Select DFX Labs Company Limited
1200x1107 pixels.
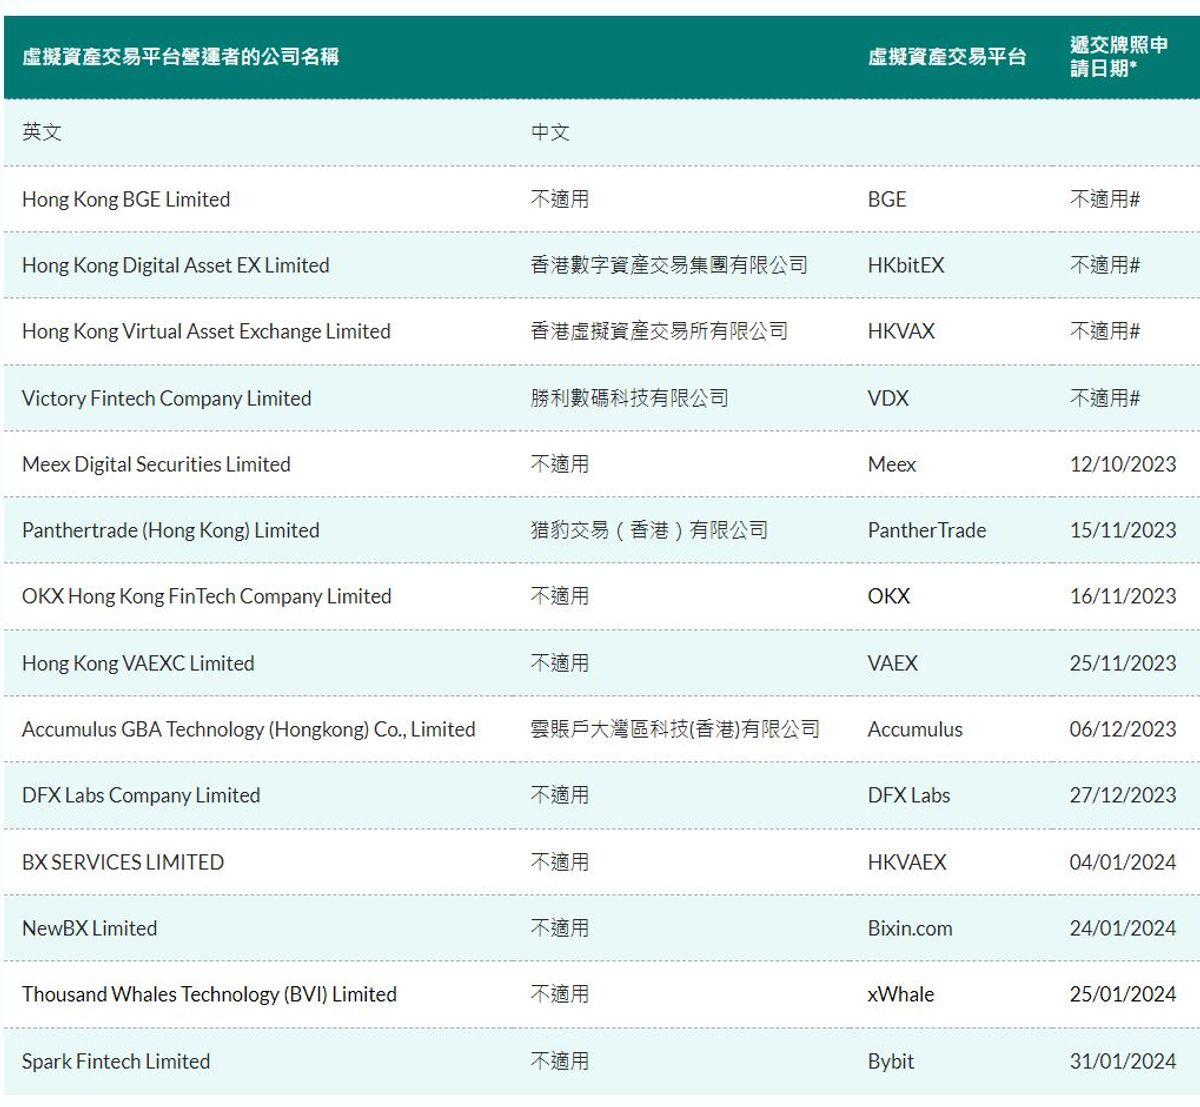(141, 795)
